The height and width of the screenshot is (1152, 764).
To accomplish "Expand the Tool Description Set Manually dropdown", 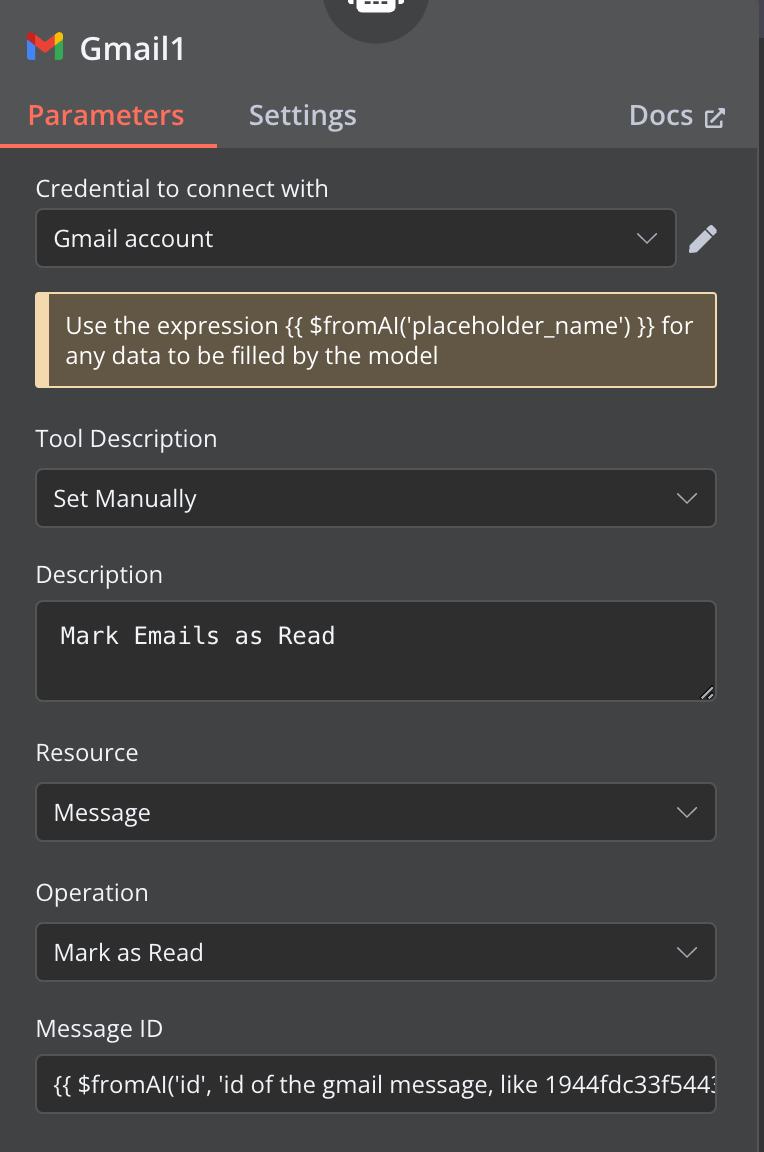I will point(375,498).
